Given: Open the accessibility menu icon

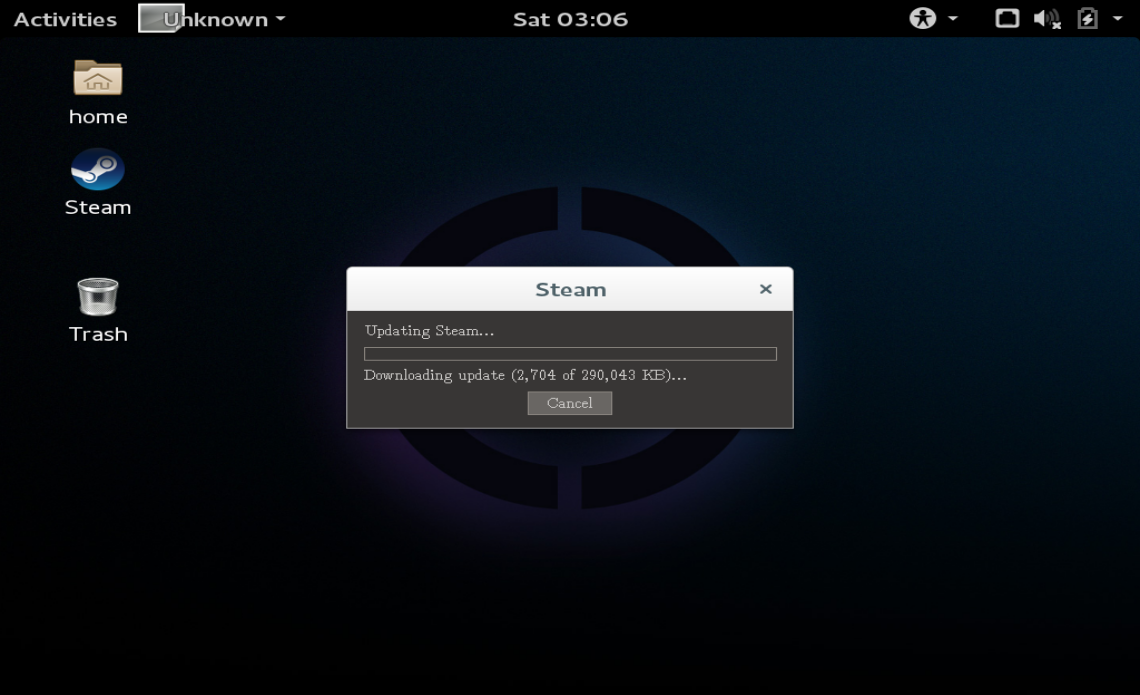Looking at the screenshot, I should tap(923, 18).
